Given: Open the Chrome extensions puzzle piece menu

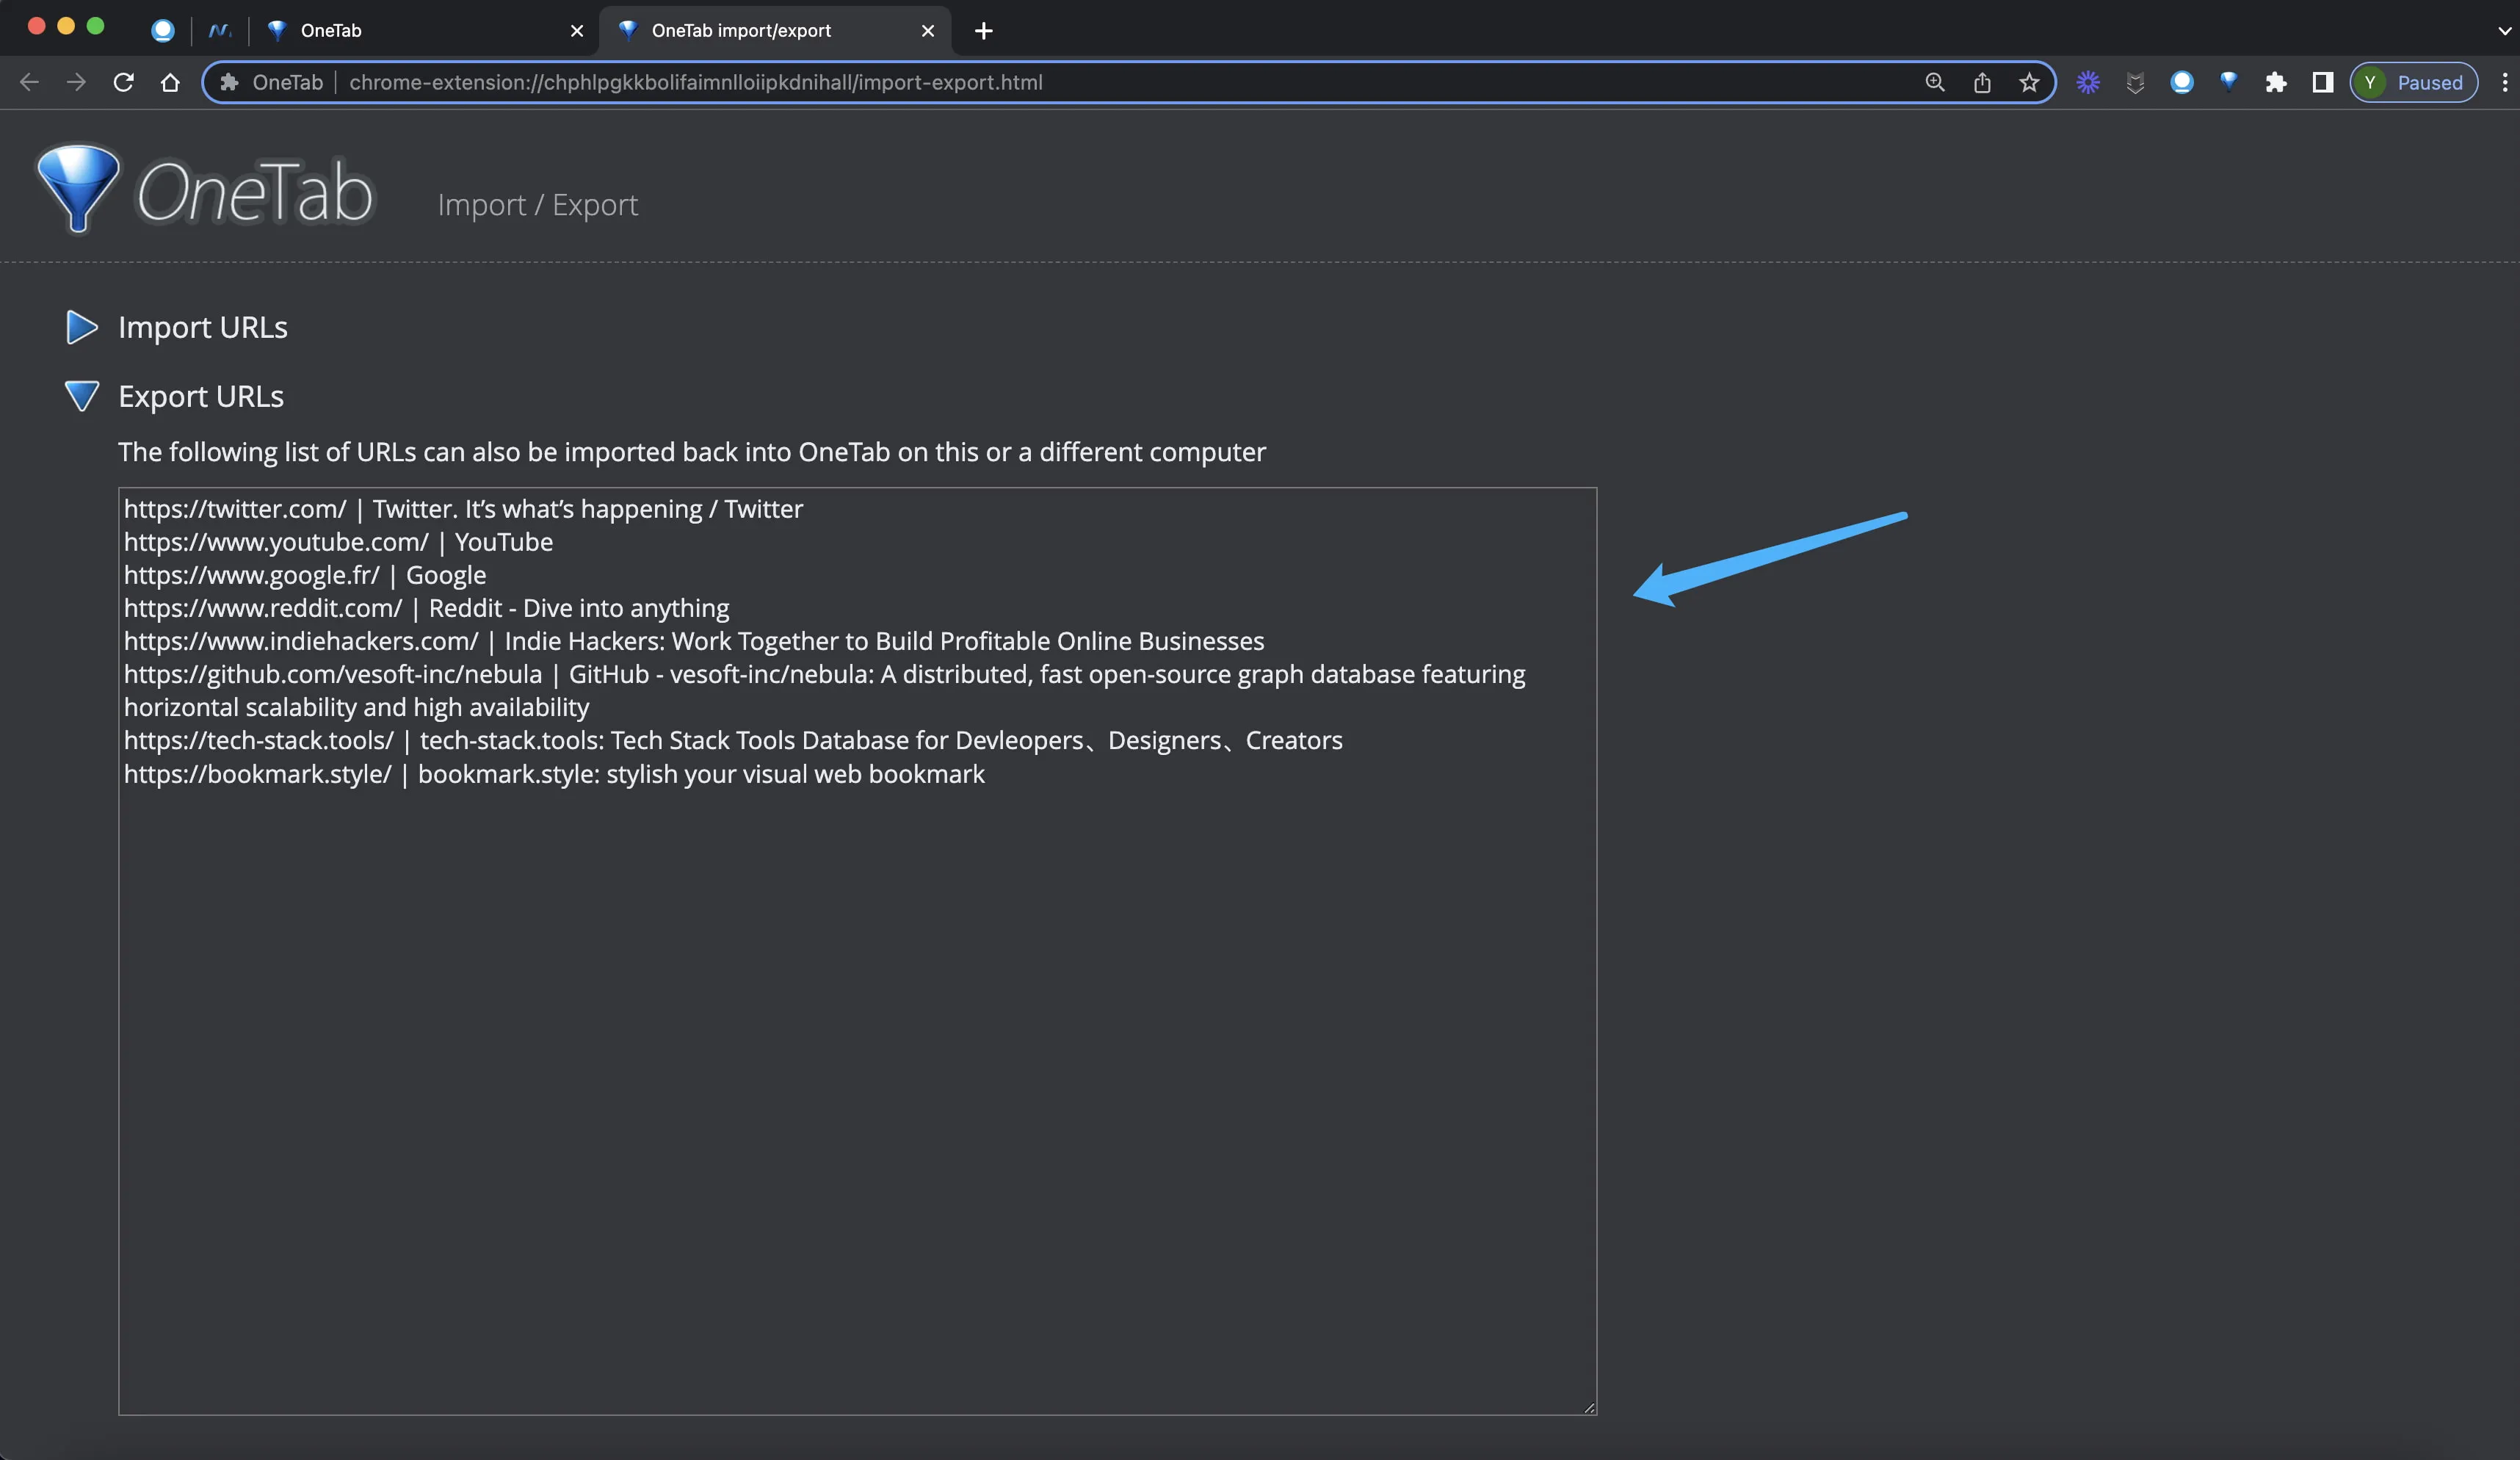Looking at the screenshot, I should coord(2277,83).
